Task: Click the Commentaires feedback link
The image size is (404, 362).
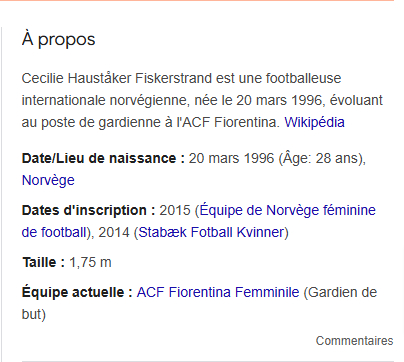Action: point(354,341)
